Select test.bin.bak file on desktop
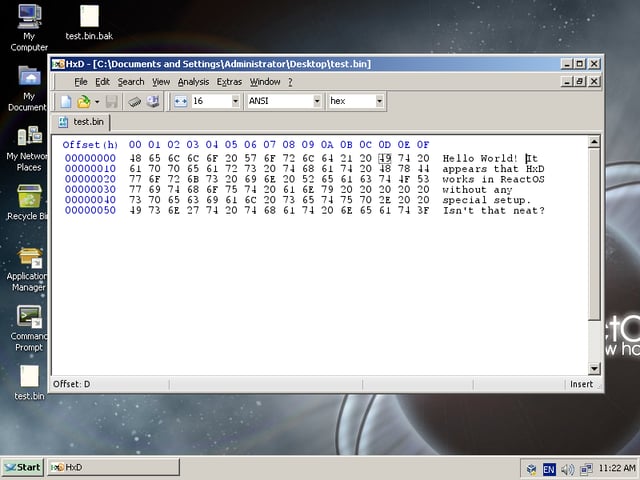 click(89, 22)
